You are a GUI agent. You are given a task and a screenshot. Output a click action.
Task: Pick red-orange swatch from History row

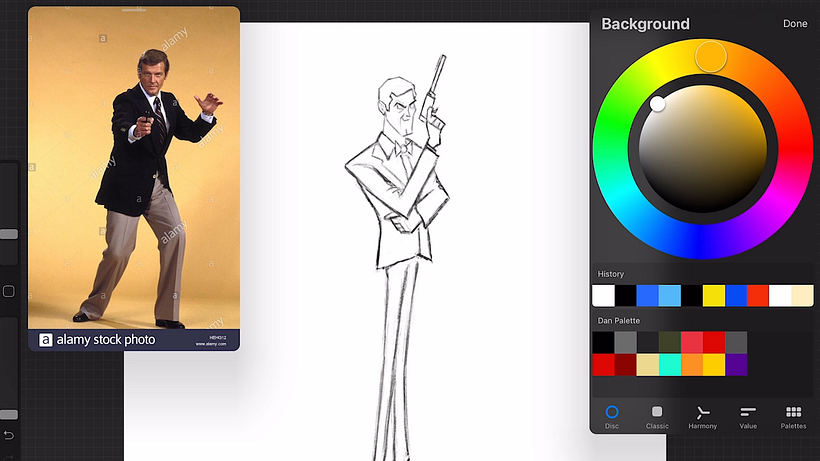tap(758, 296)
